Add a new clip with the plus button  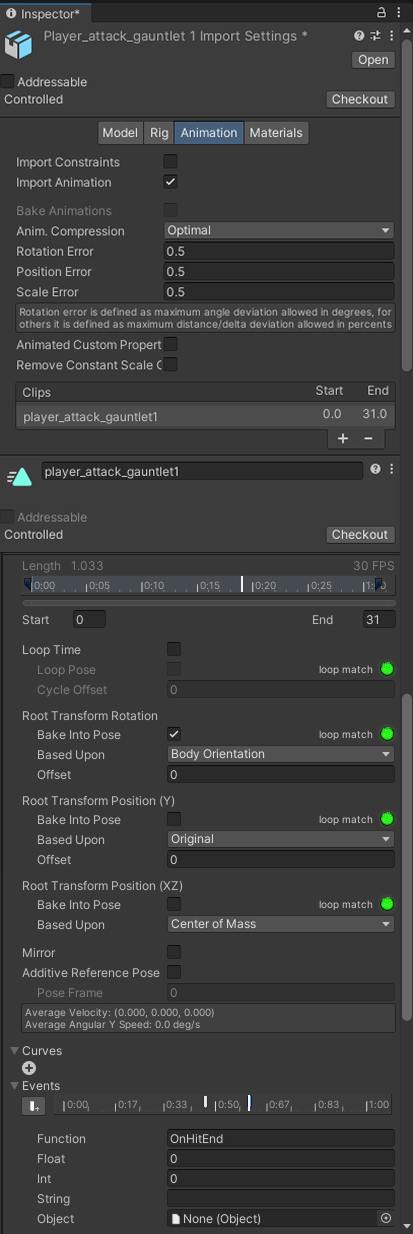tap(343, 438)
